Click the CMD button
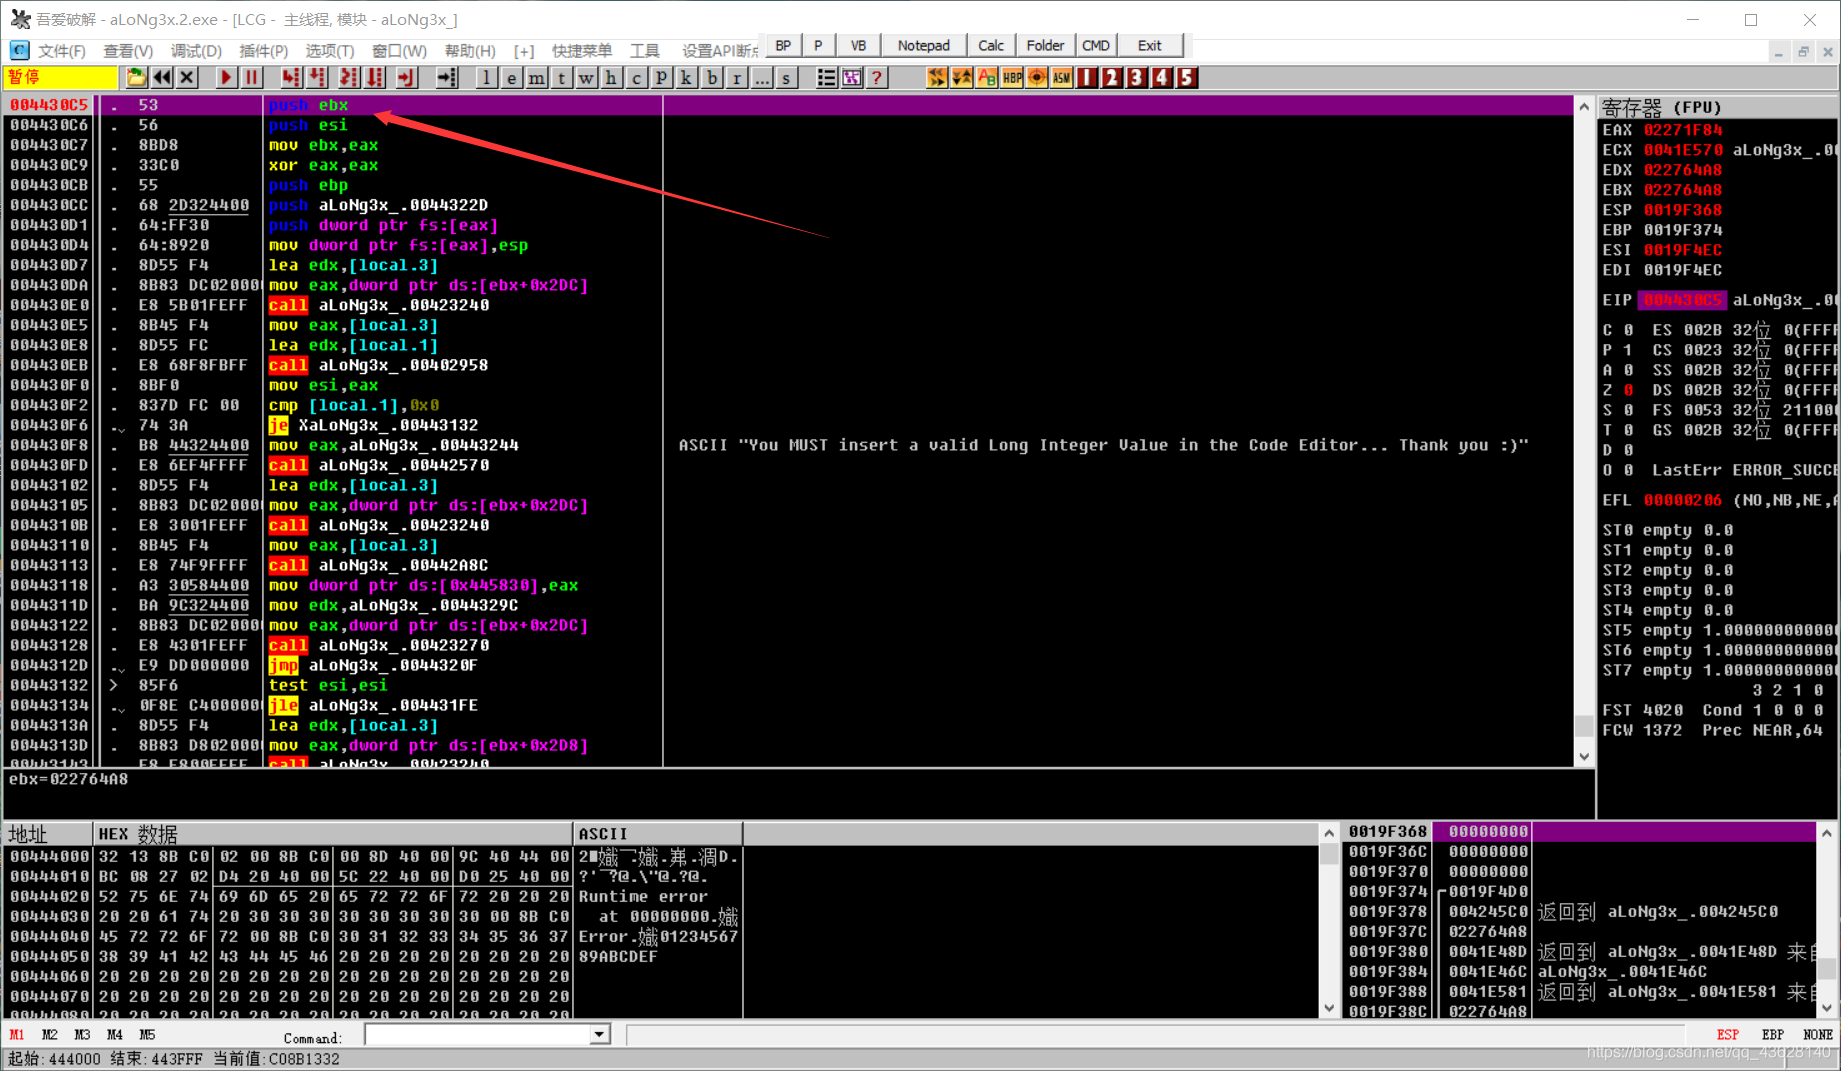1841x1071 pixels. 1096,46
